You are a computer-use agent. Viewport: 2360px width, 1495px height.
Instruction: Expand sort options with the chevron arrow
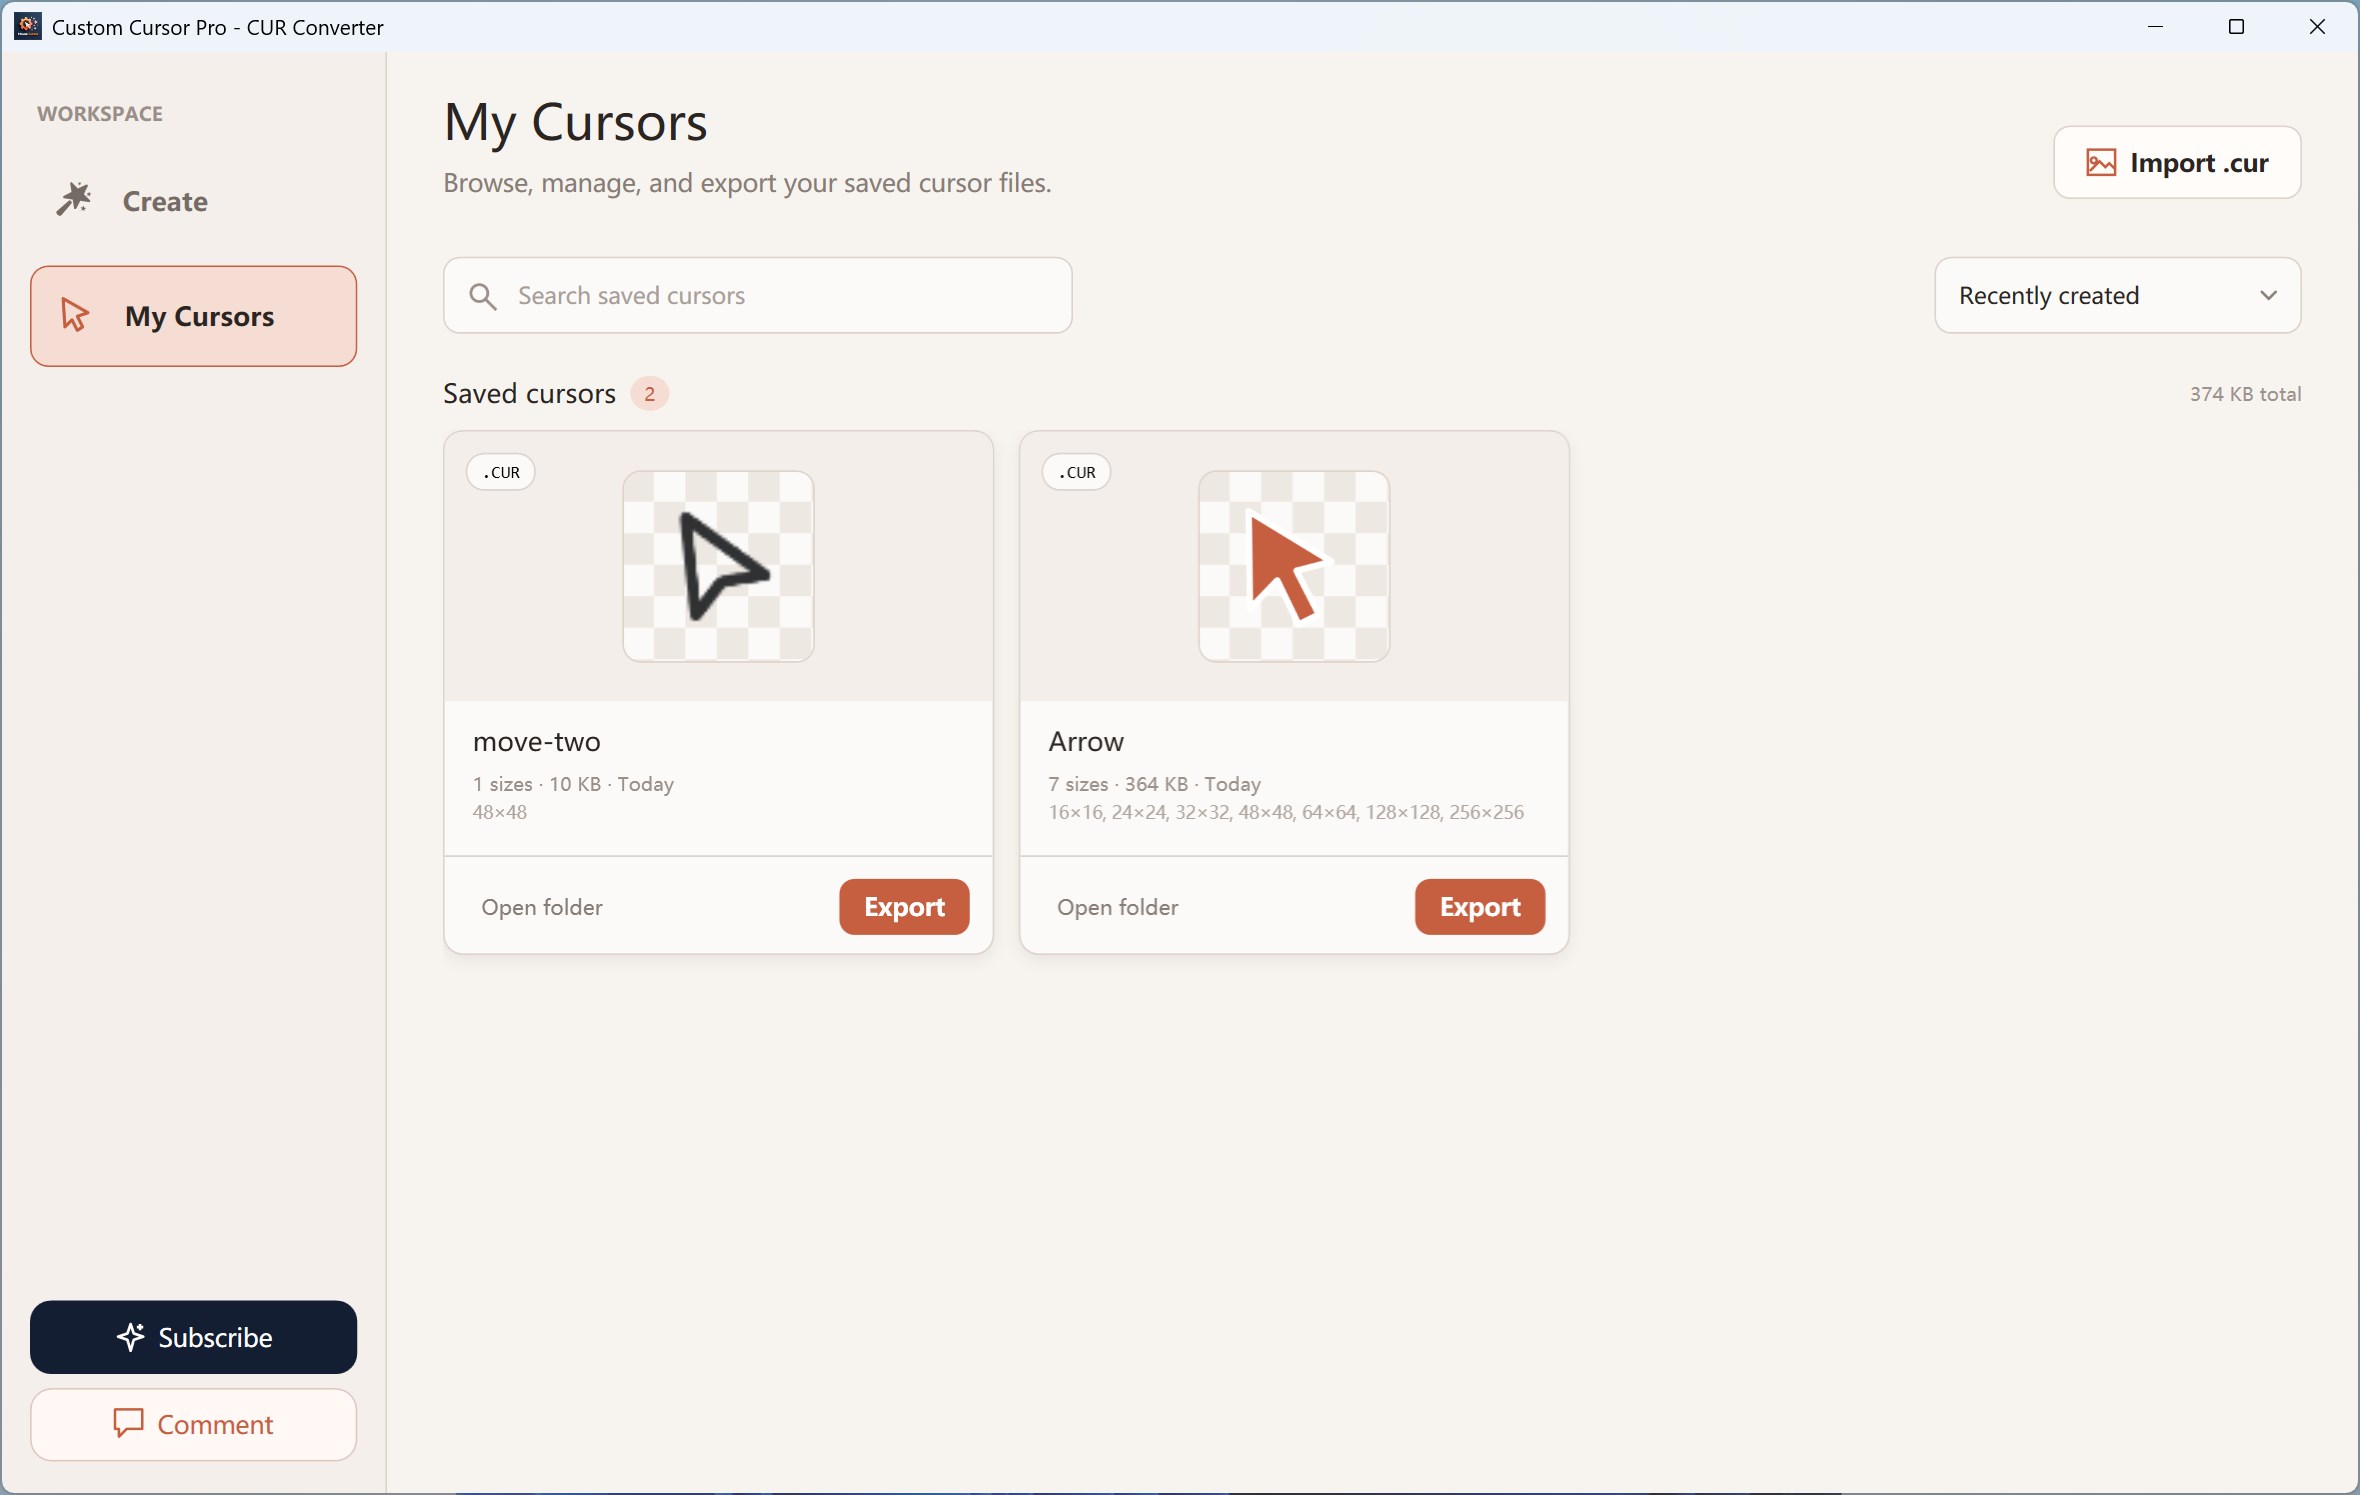pos(2268,296)
